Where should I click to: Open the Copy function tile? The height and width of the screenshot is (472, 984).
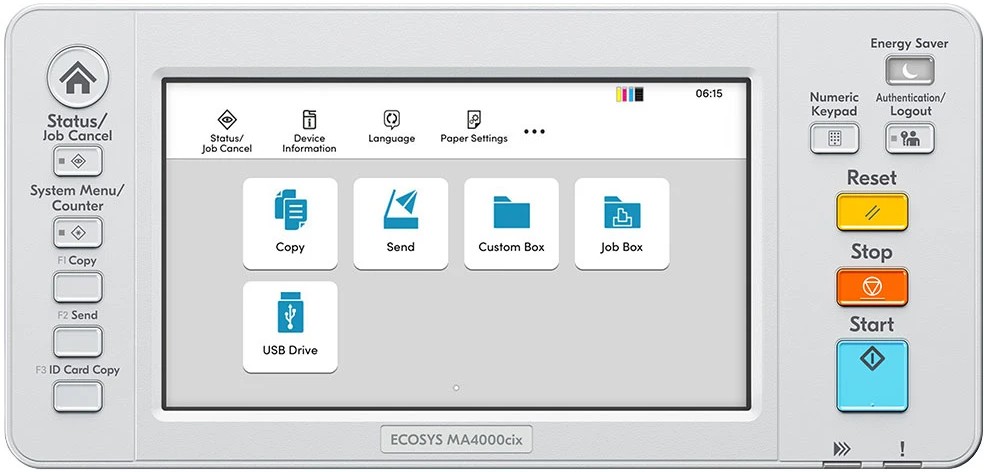(290, 223)
